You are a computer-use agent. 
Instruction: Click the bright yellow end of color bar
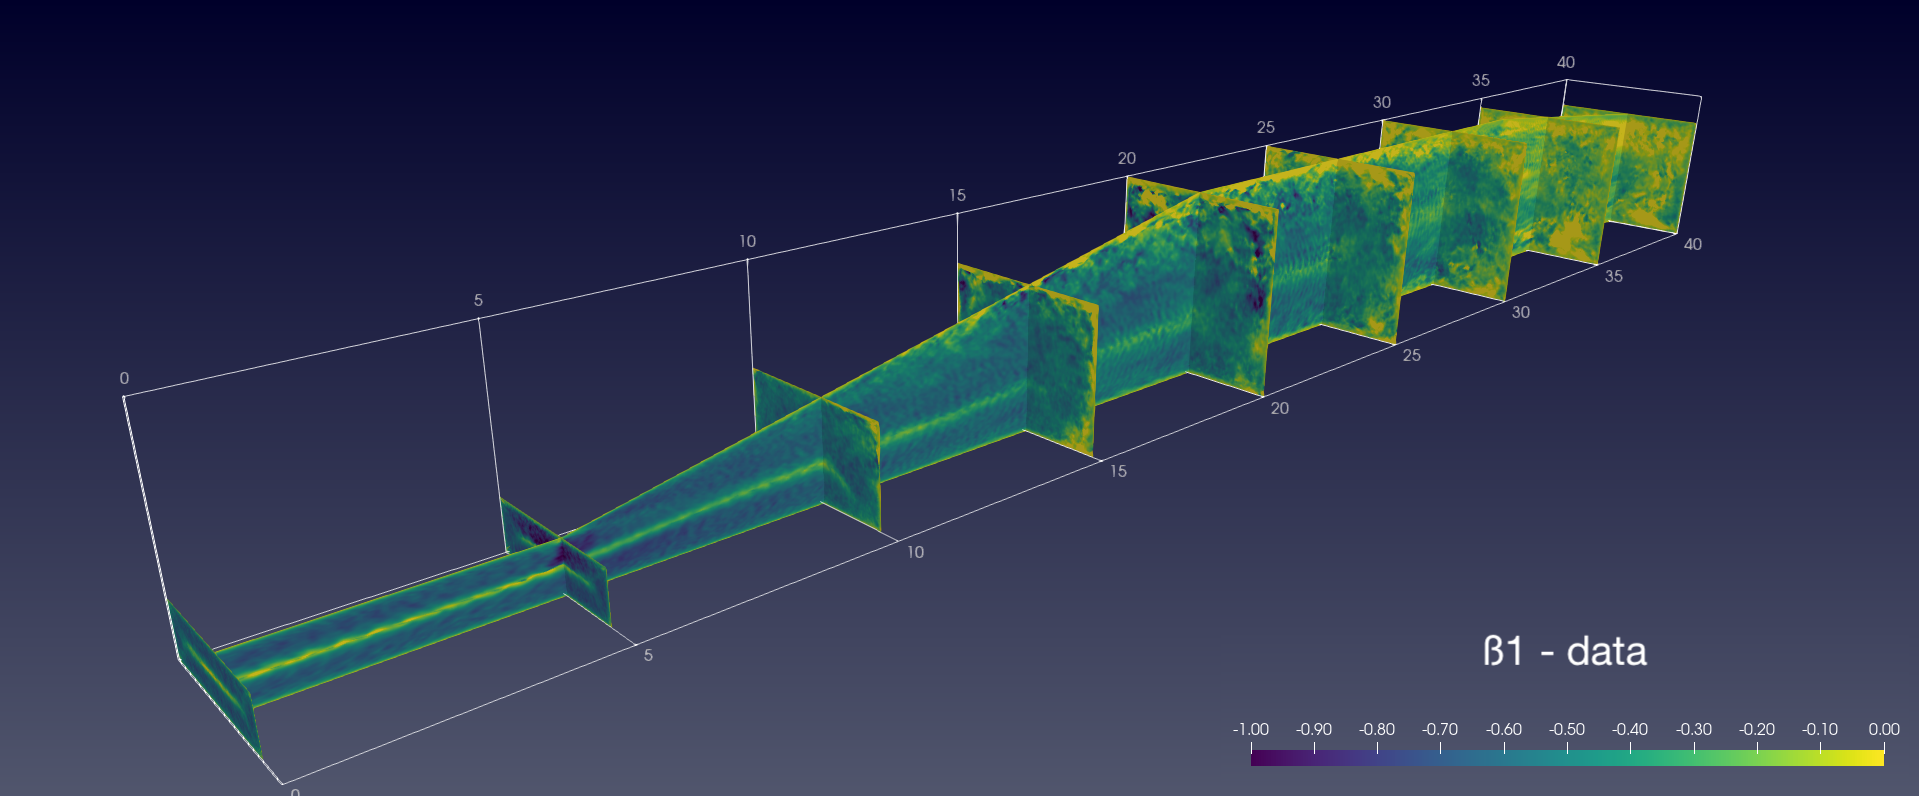coord(1876,758)
